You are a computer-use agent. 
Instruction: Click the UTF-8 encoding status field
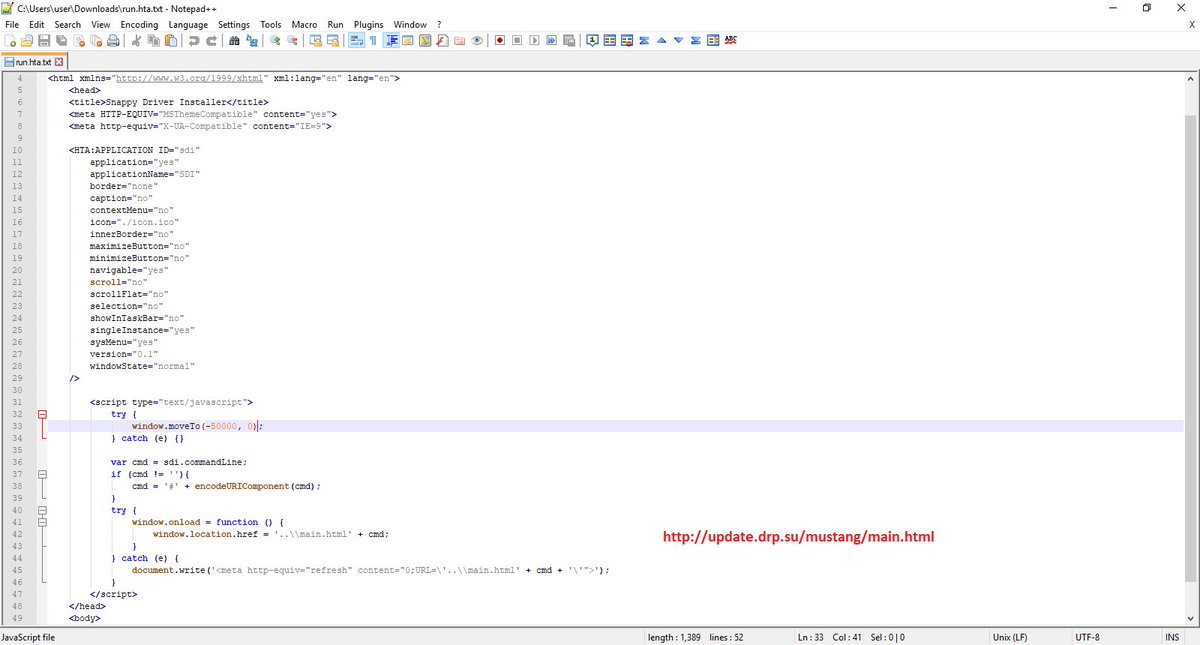tap(1088, 637)
